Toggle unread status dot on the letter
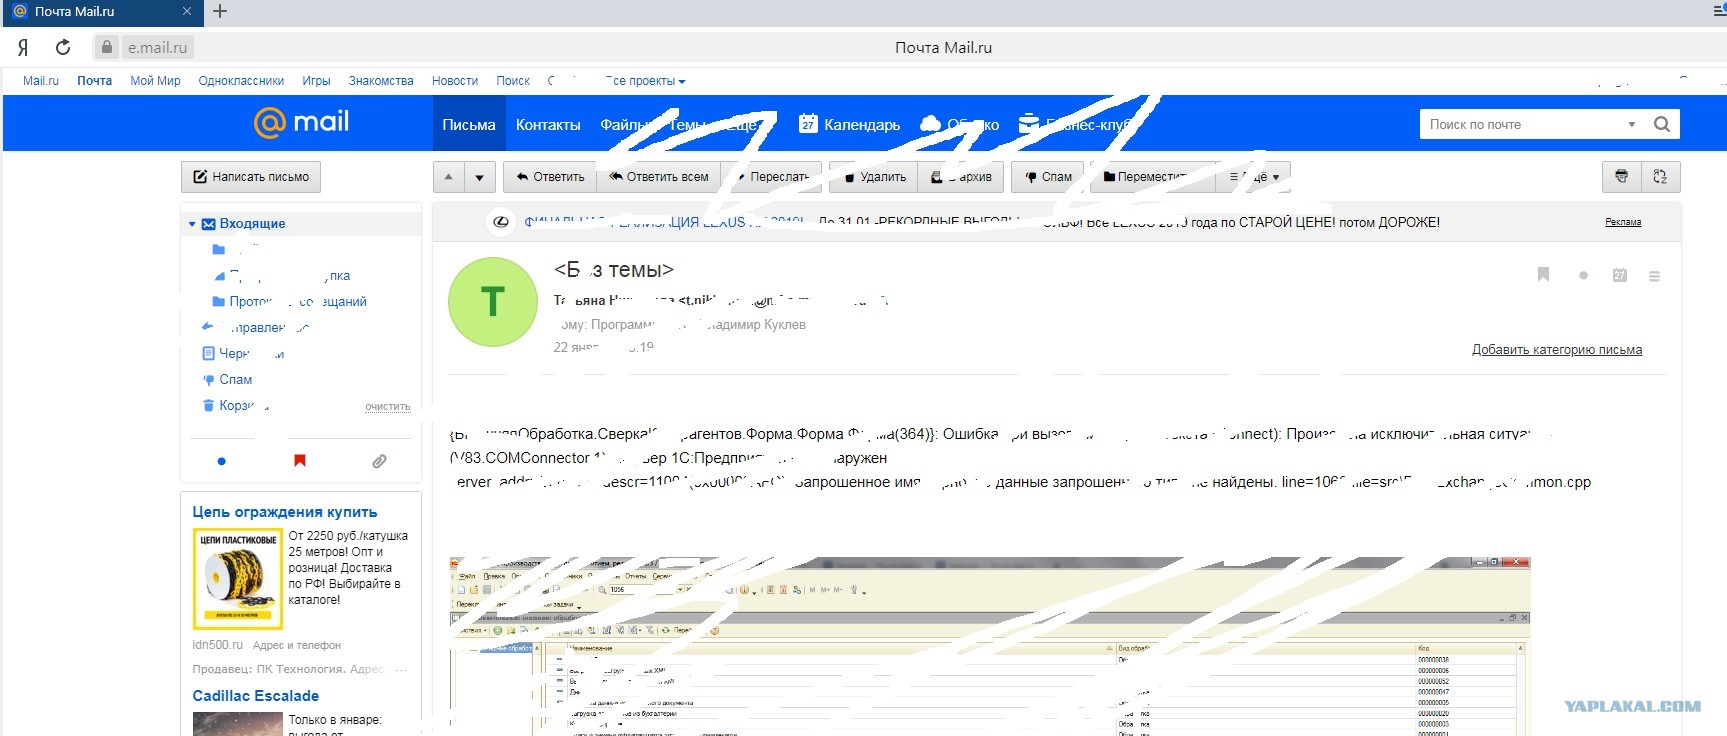Screen dimensions: 1727x736 [1583, 275]
